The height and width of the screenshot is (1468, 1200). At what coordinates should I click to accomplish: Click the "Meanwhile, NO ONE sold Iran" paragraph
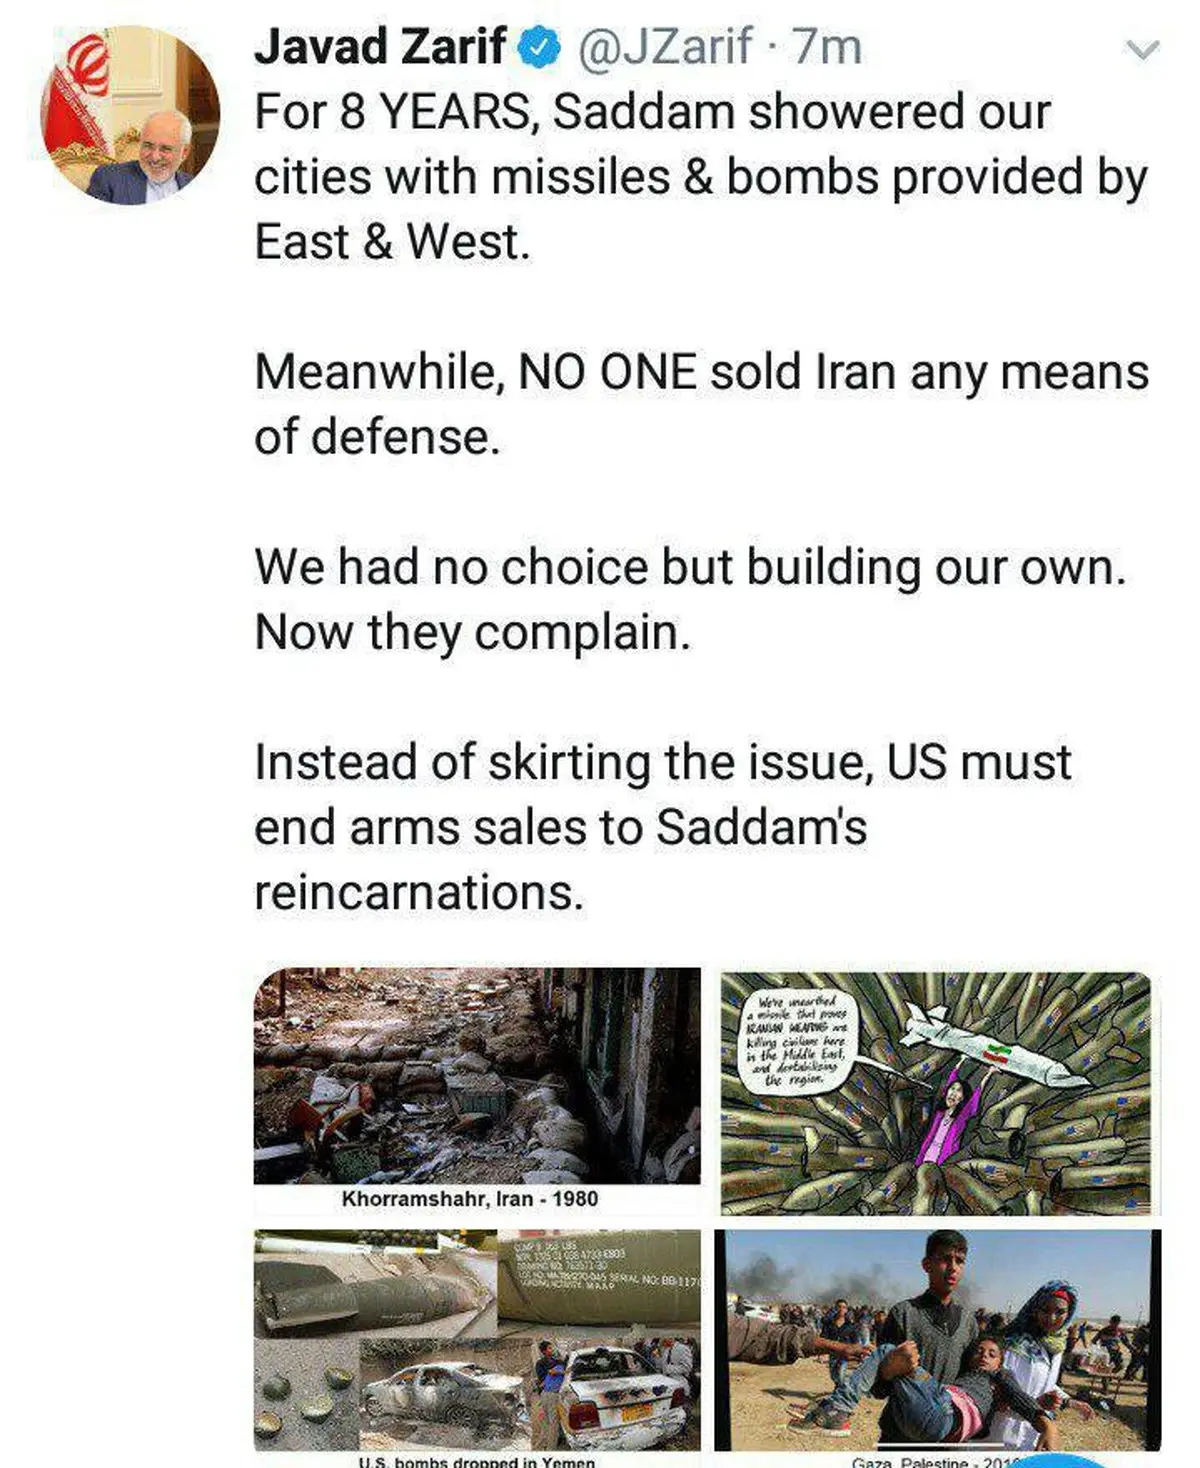coord(700,404)
